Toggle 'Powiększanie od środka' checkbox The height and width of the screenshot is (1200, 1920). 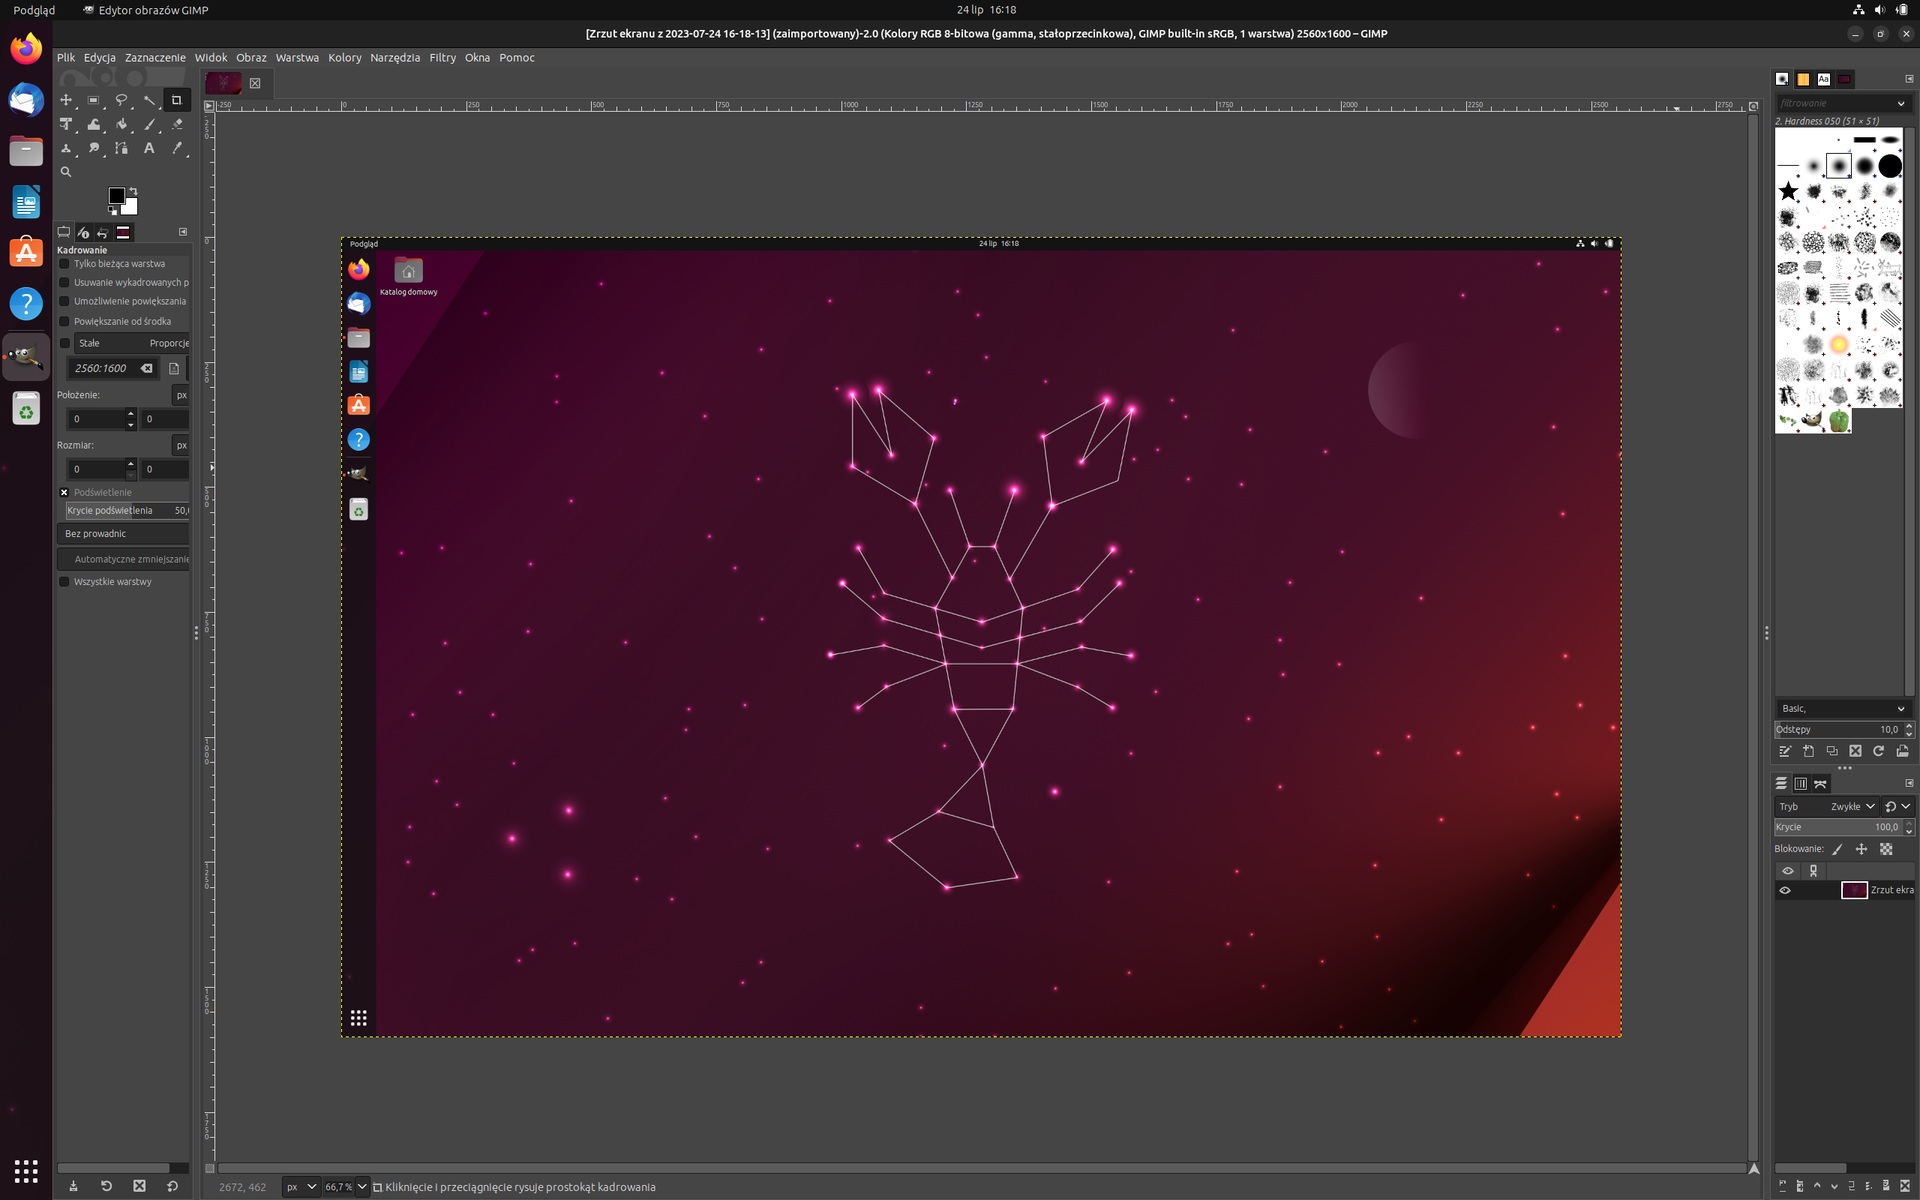pyautogui.click(x=65, y=322)
